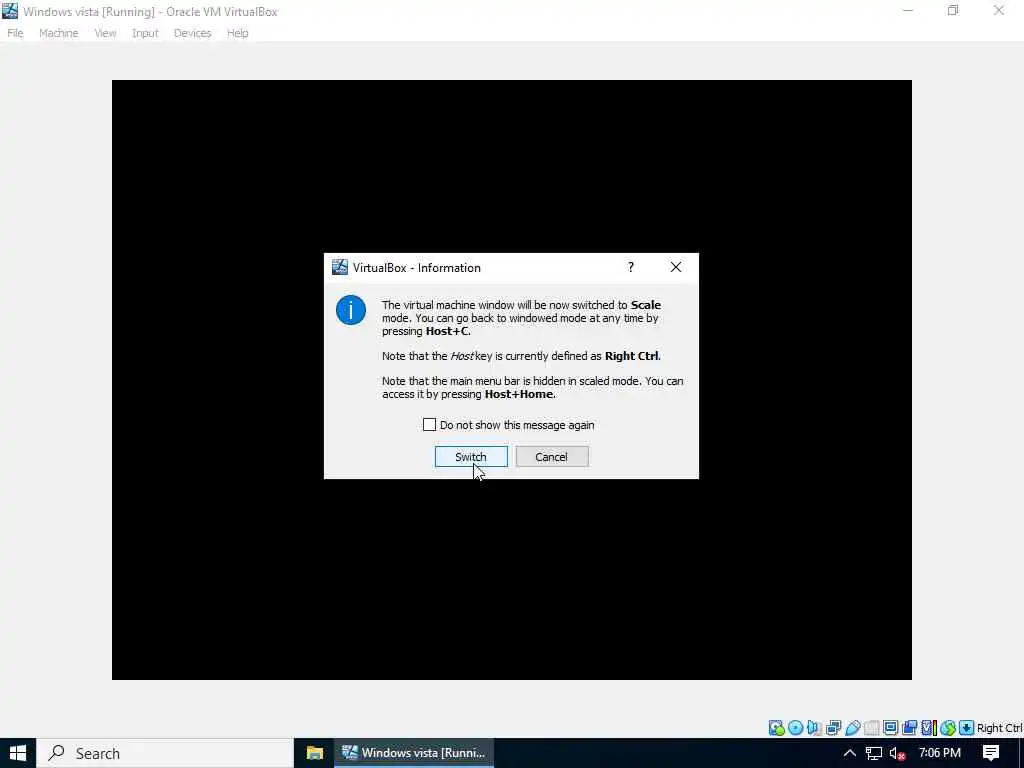Click the Switch button in the dialog
This screenshot has height=768, width=1024.
[x=471, y=456]
